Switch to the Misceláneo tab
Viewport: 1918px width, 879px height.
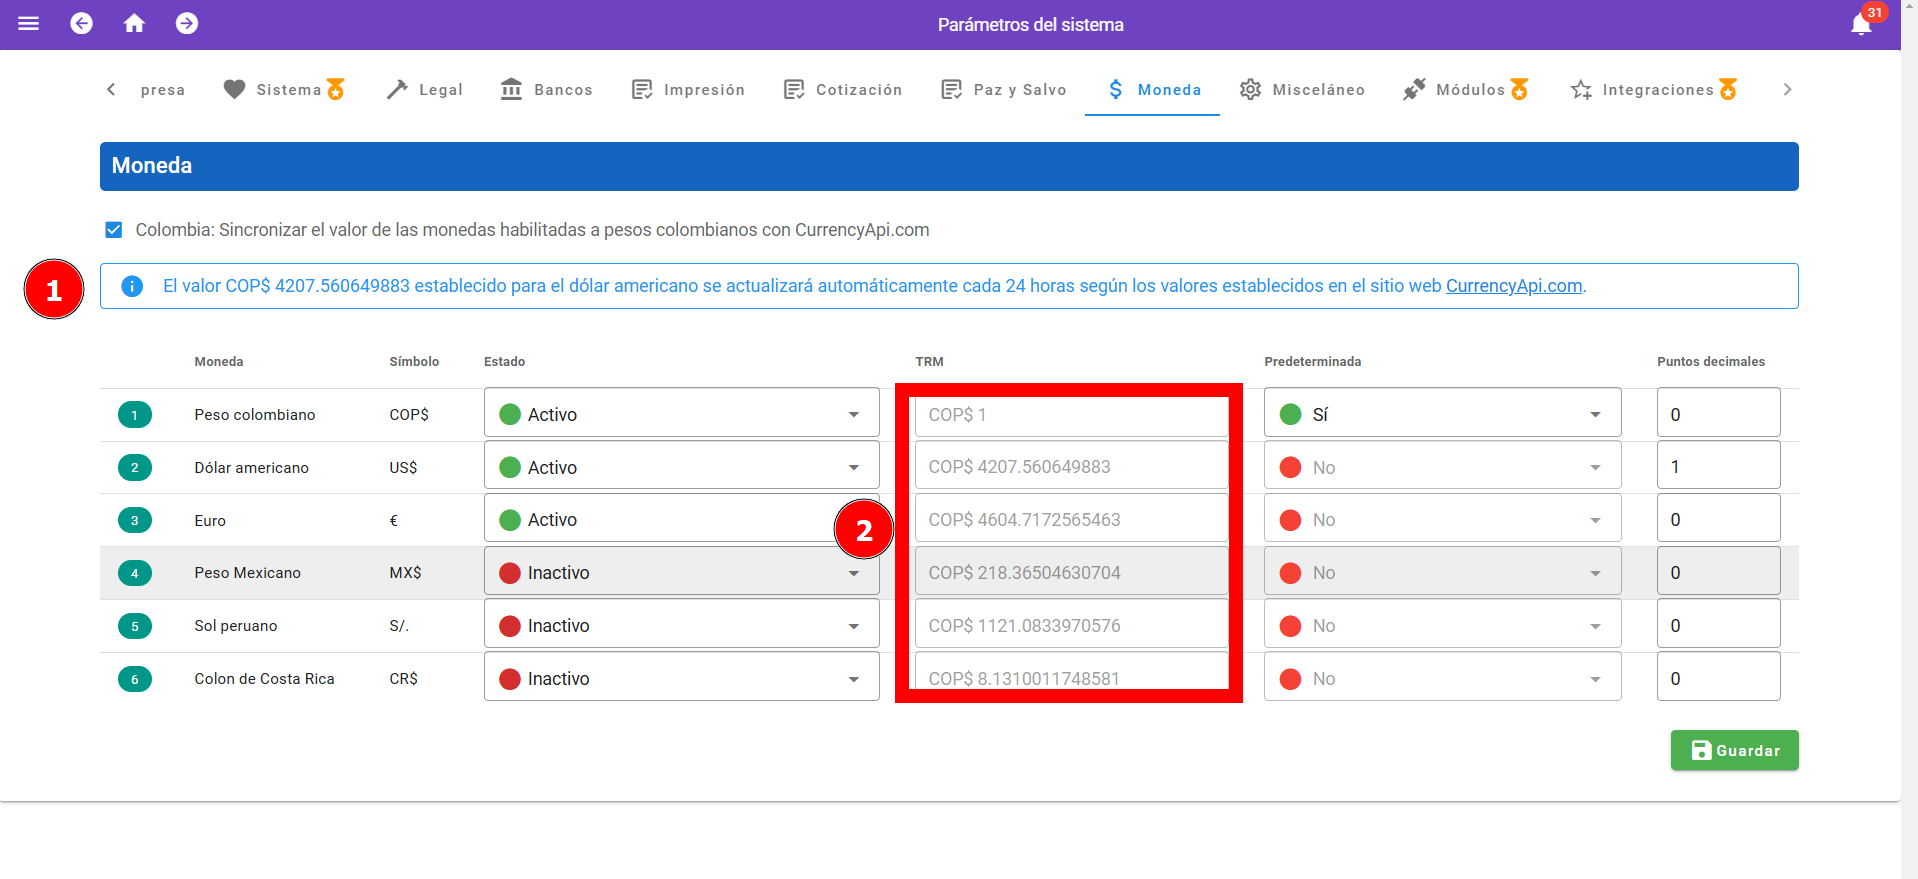pyautogui.click(x=1302, y=90)
